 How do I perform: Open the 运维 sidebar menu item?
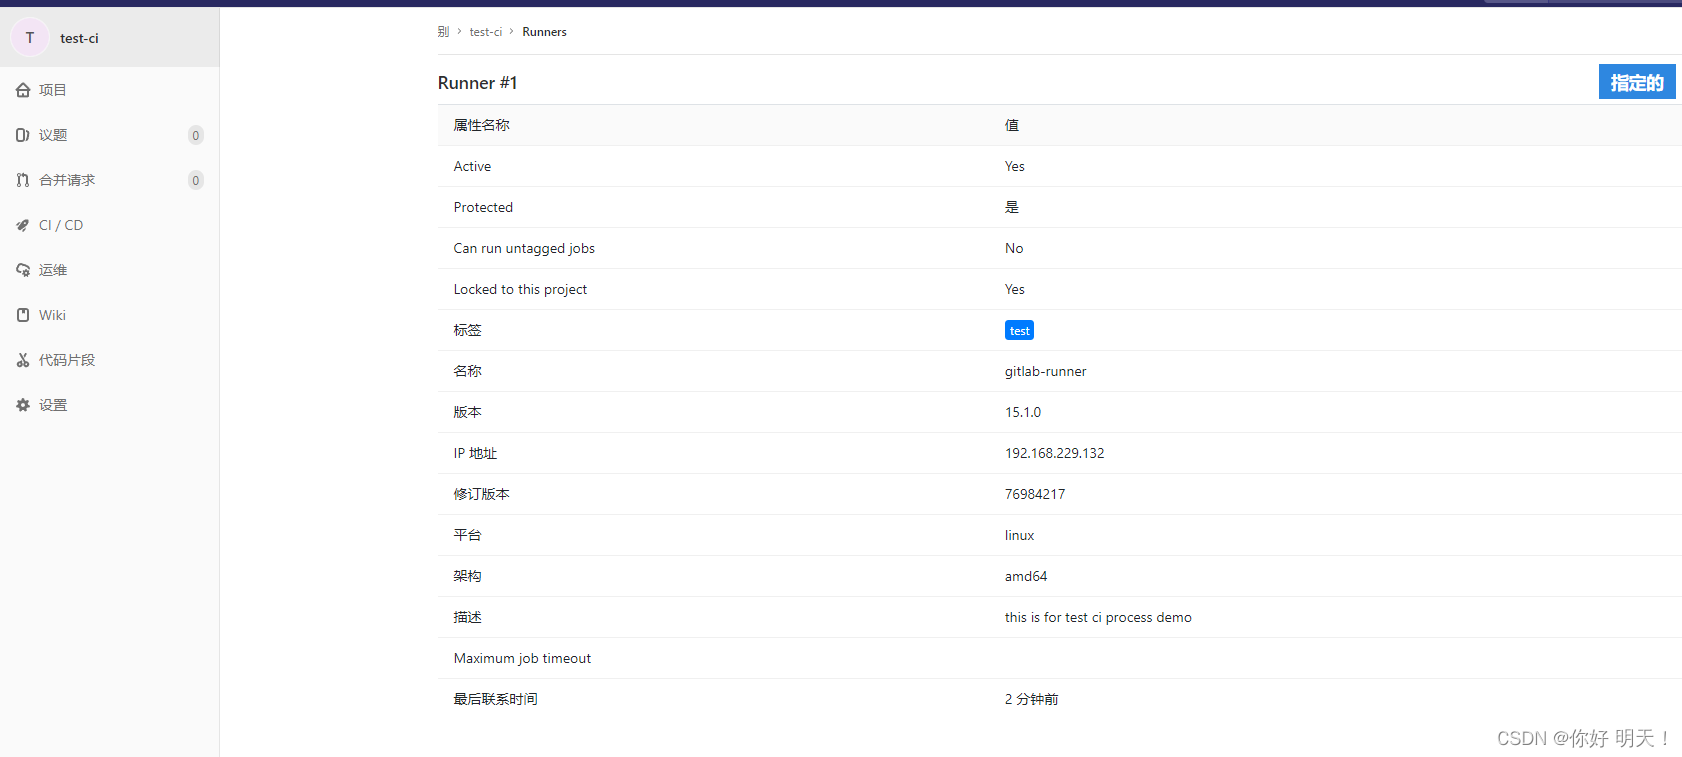[110, 270]
